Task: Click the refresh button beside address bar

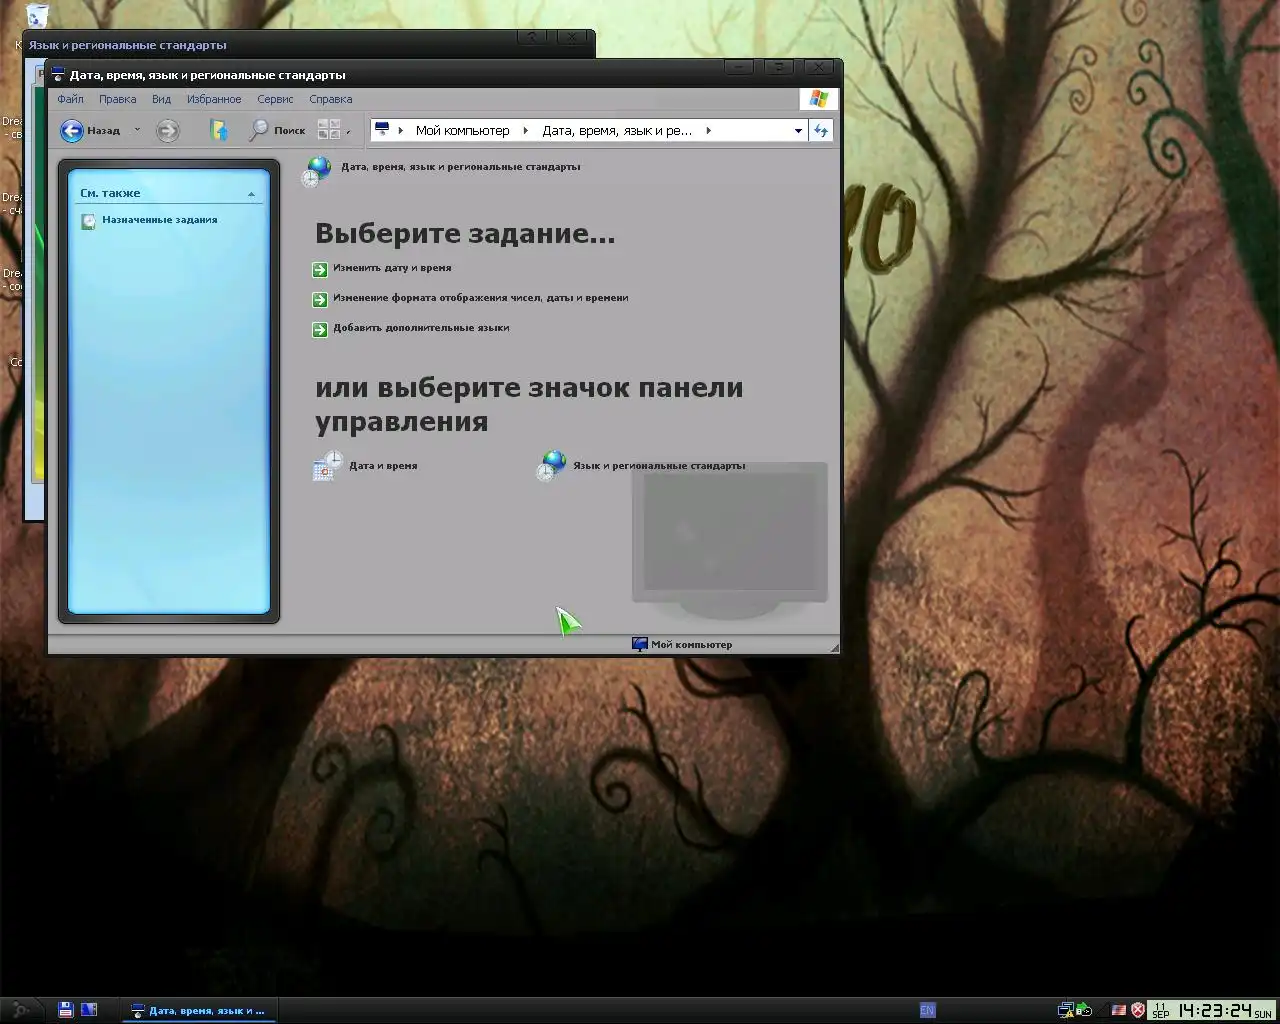Action: [821, 130]
